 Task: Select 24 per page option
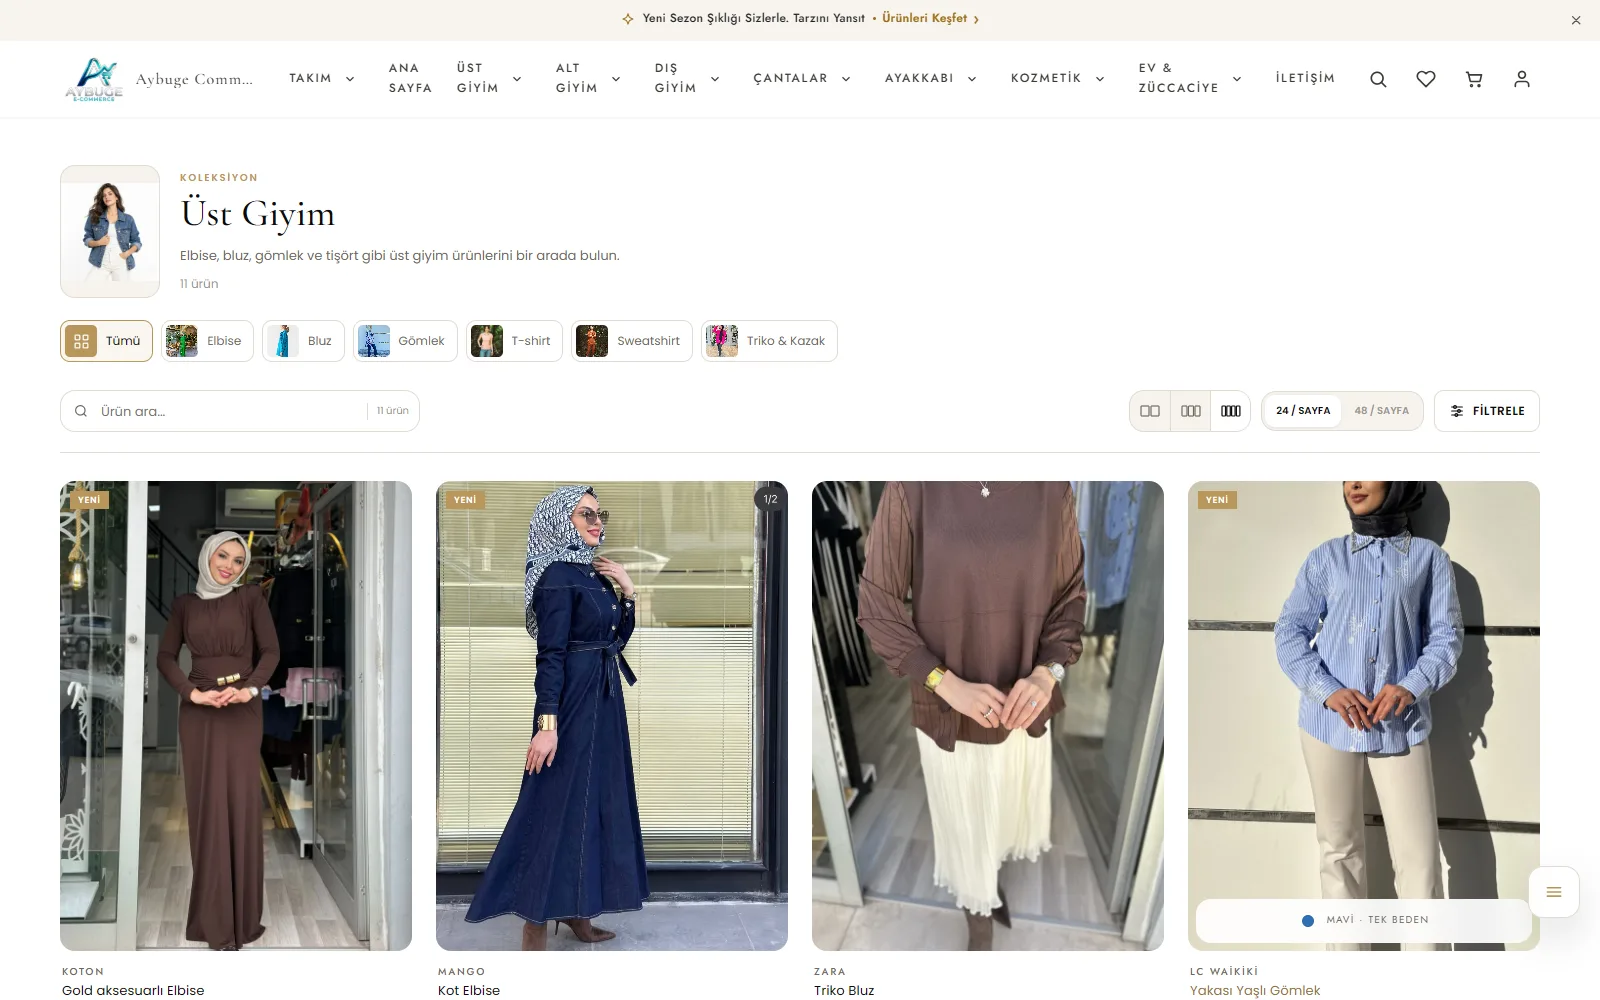[x=1303, y=411]
